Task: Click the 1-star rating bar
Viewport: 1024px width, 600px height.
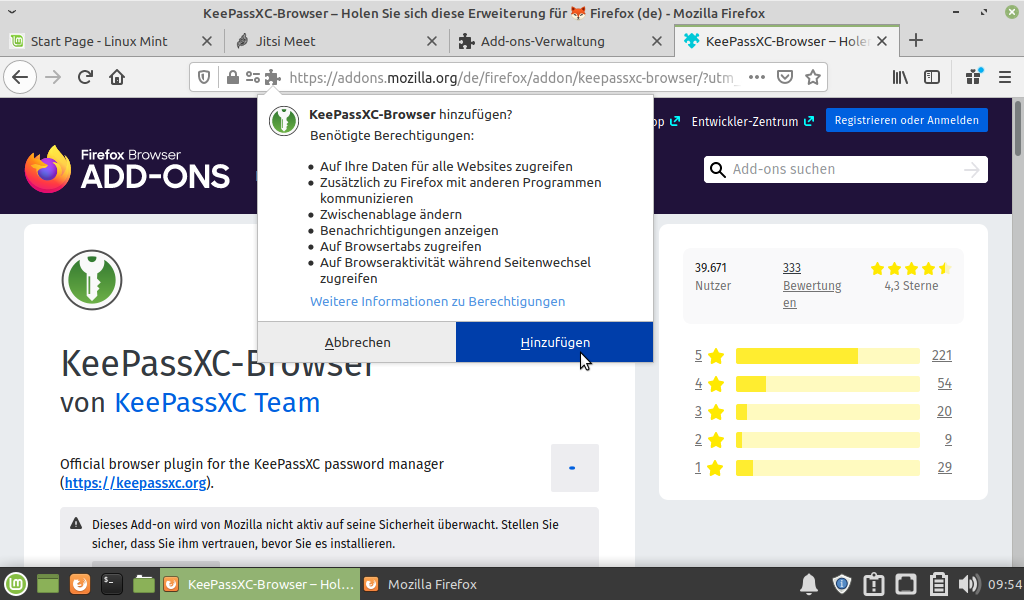Action: (x=827, y=468)
